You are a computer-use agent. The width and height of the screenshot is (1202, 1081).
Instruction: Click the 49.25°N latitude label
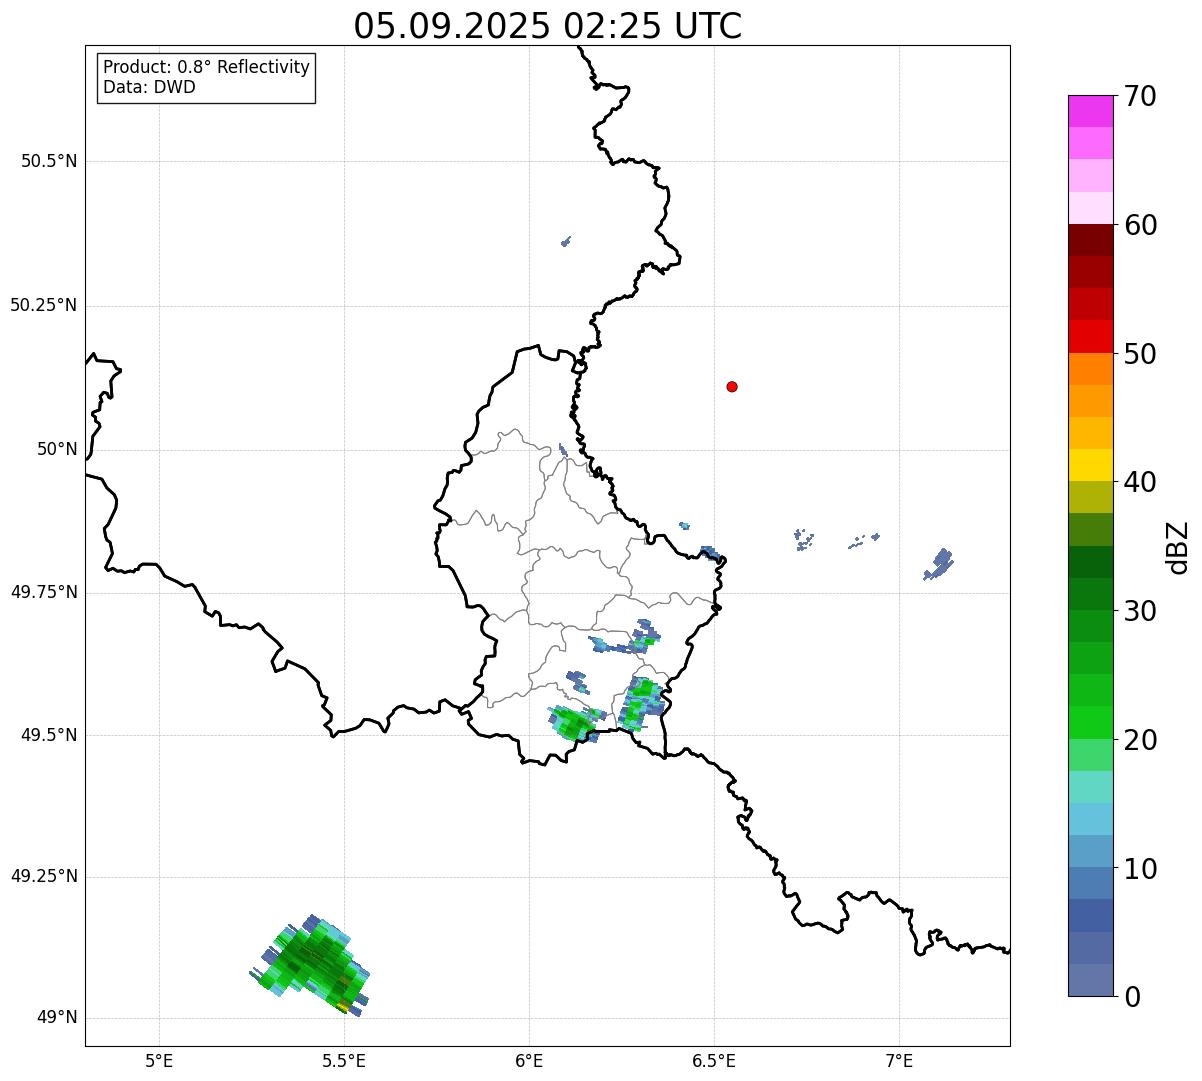(44, 877)
